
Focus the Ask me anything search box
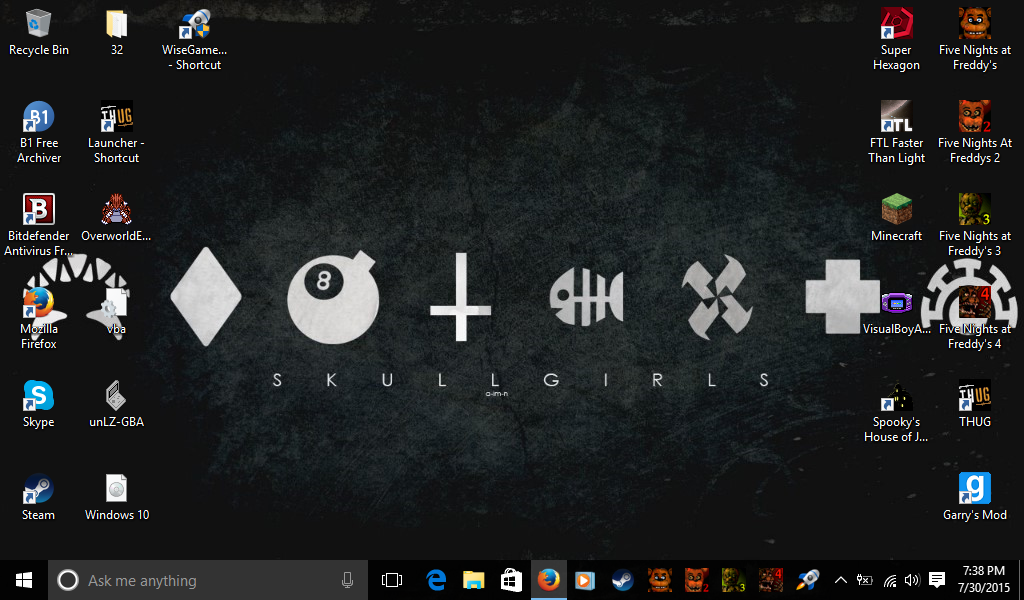[208, 580]
